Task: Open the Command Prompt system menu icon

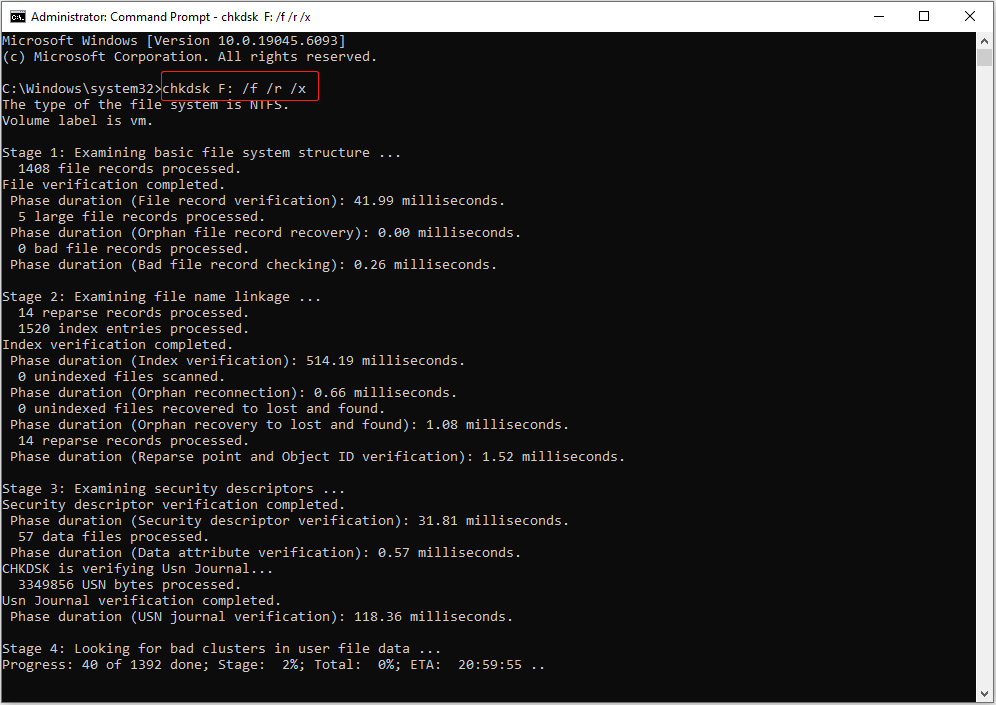Action: (x=17, y=16)
